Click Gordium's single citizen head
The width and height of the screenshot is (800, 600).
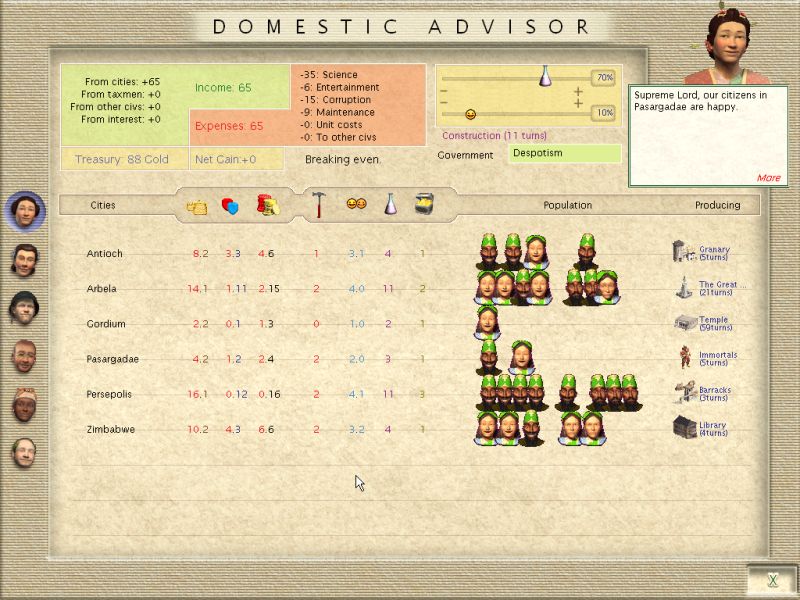coord(487,322)
